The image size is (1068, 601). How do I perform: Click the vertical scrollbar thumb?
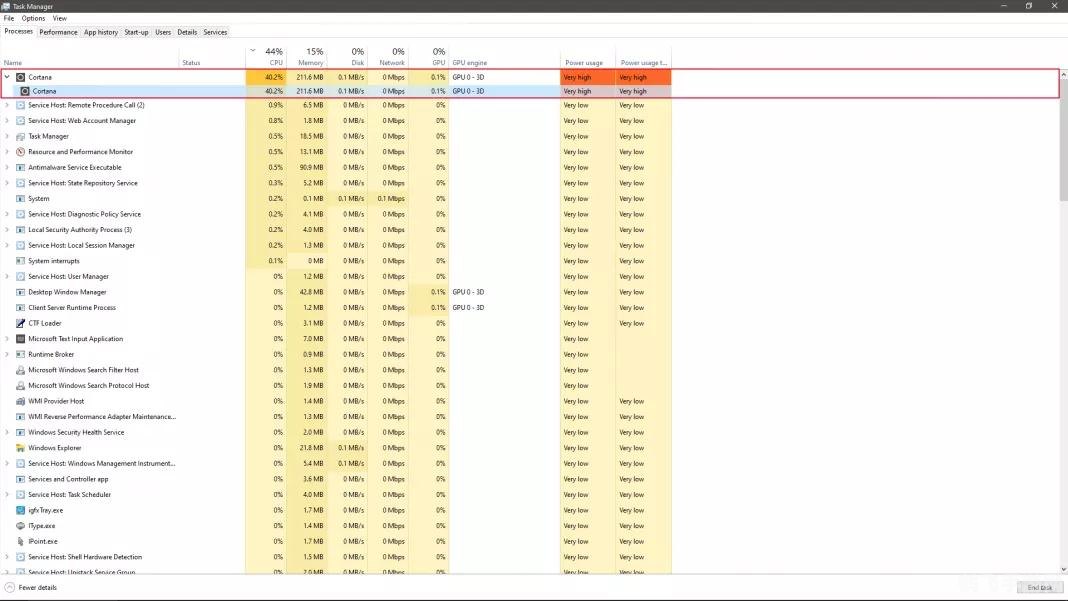coord(1063,140)
